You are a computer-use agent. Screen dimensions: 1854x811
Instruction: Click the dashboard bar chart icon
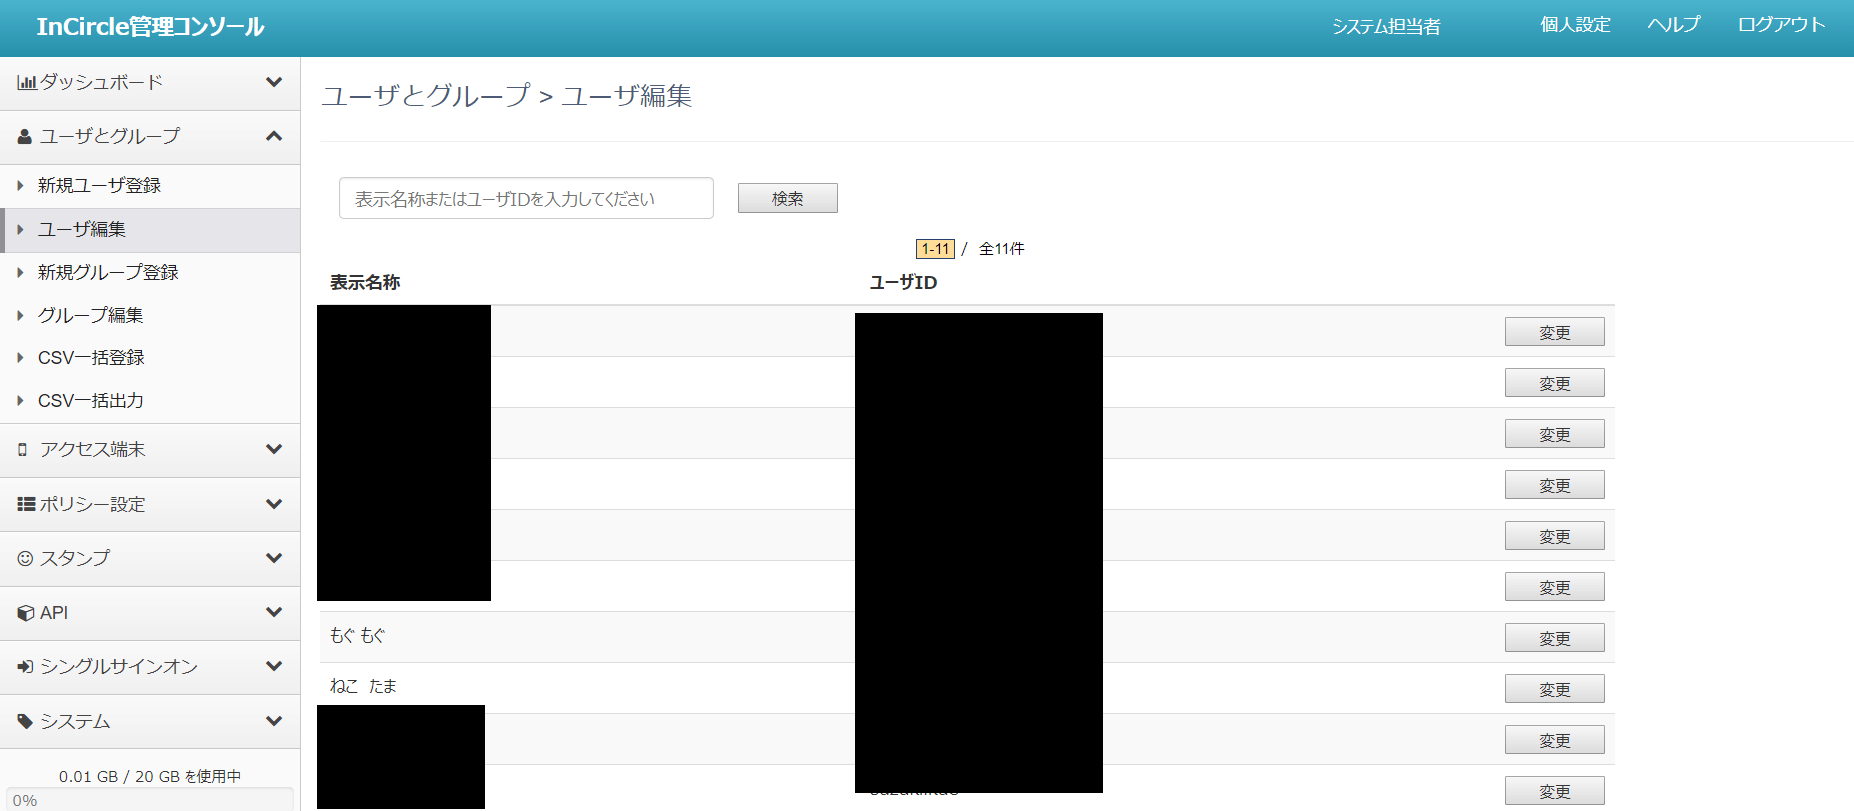26,83
